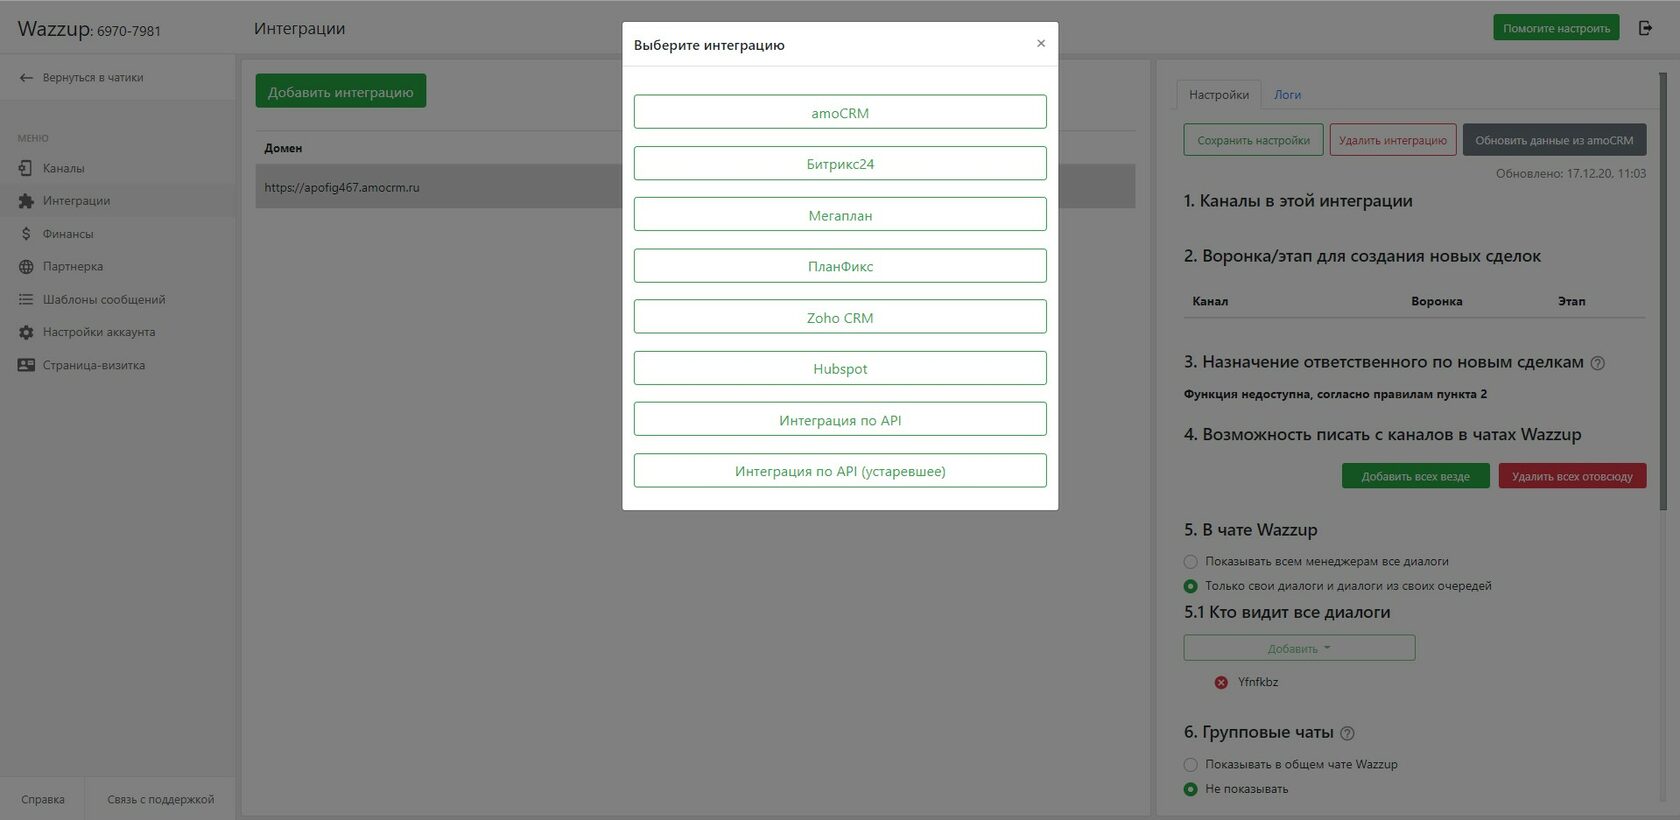
Task: Open the Добавить dropdown
Action: pyautogui.click(x=1299, y=648)
